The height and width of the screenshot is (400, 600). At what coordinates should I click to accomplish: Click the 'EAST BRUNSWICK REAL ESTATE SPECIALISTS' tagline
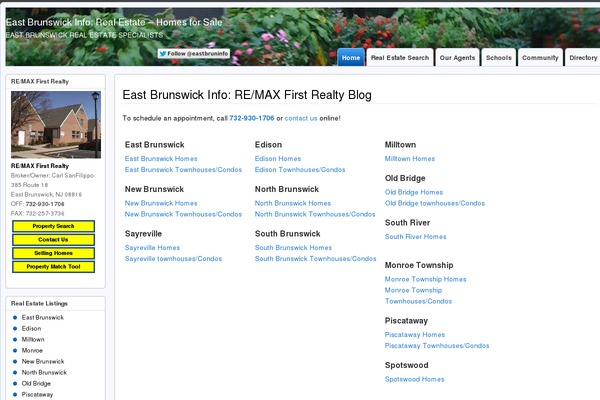pos(84,35)
